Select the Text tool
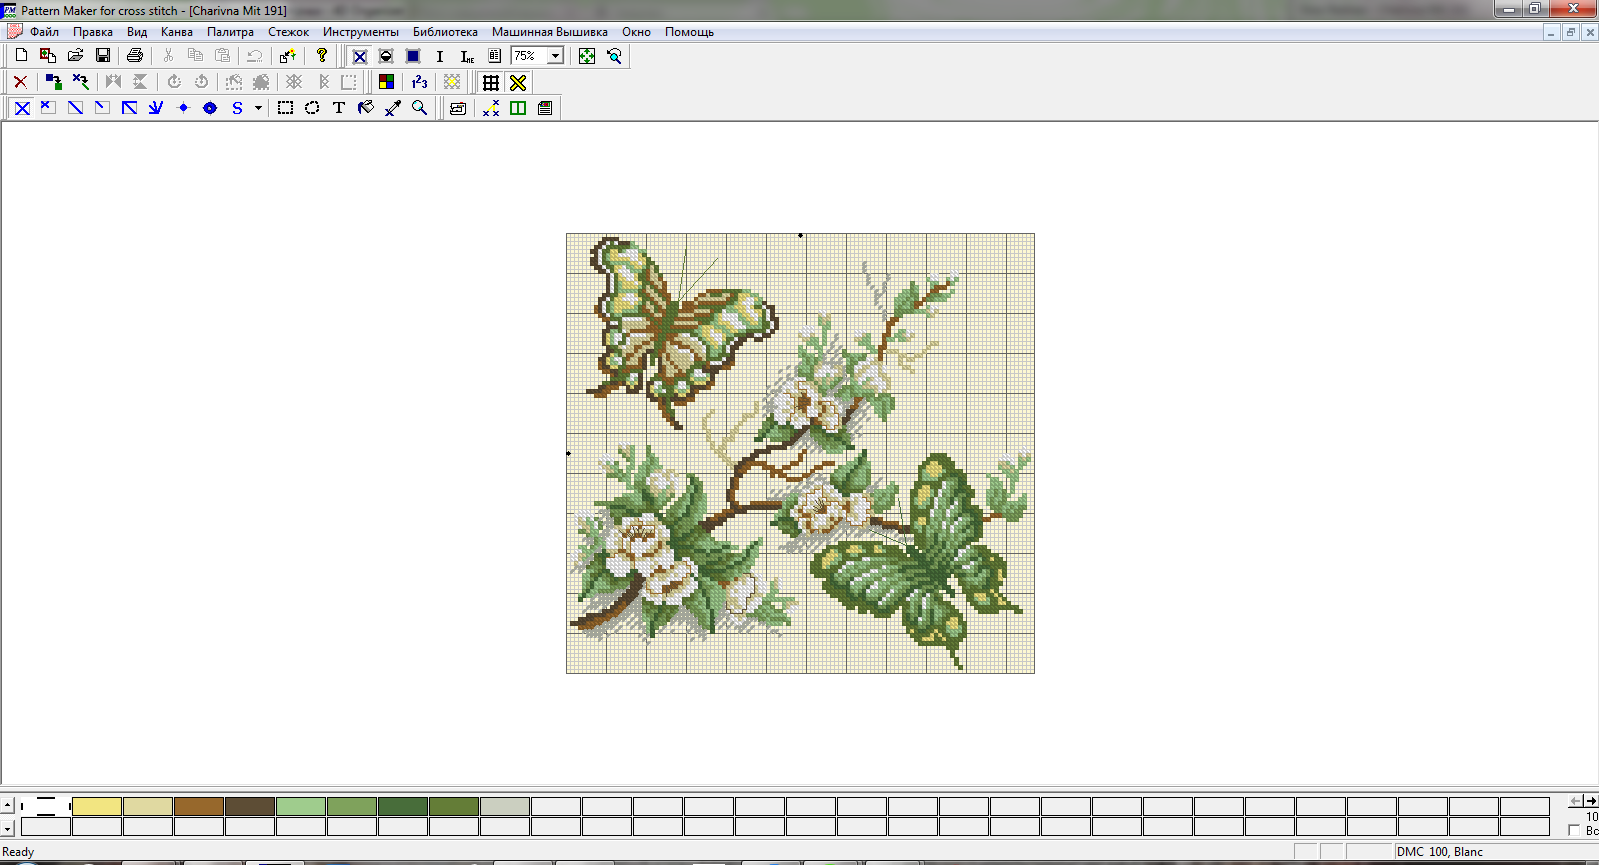 pos(339,108)
